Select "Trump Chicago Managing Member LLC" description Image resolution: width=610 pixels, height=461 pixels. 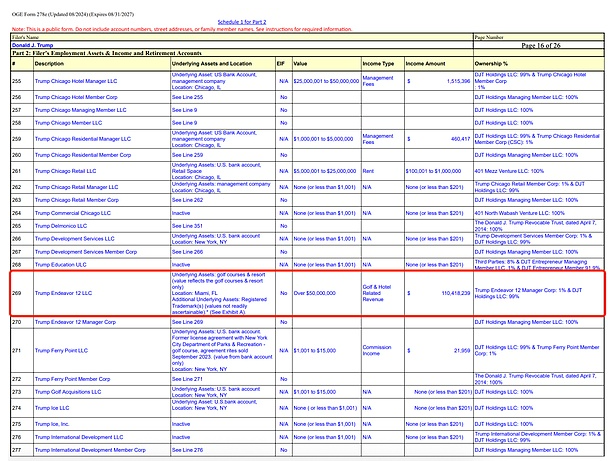(81, 110)
